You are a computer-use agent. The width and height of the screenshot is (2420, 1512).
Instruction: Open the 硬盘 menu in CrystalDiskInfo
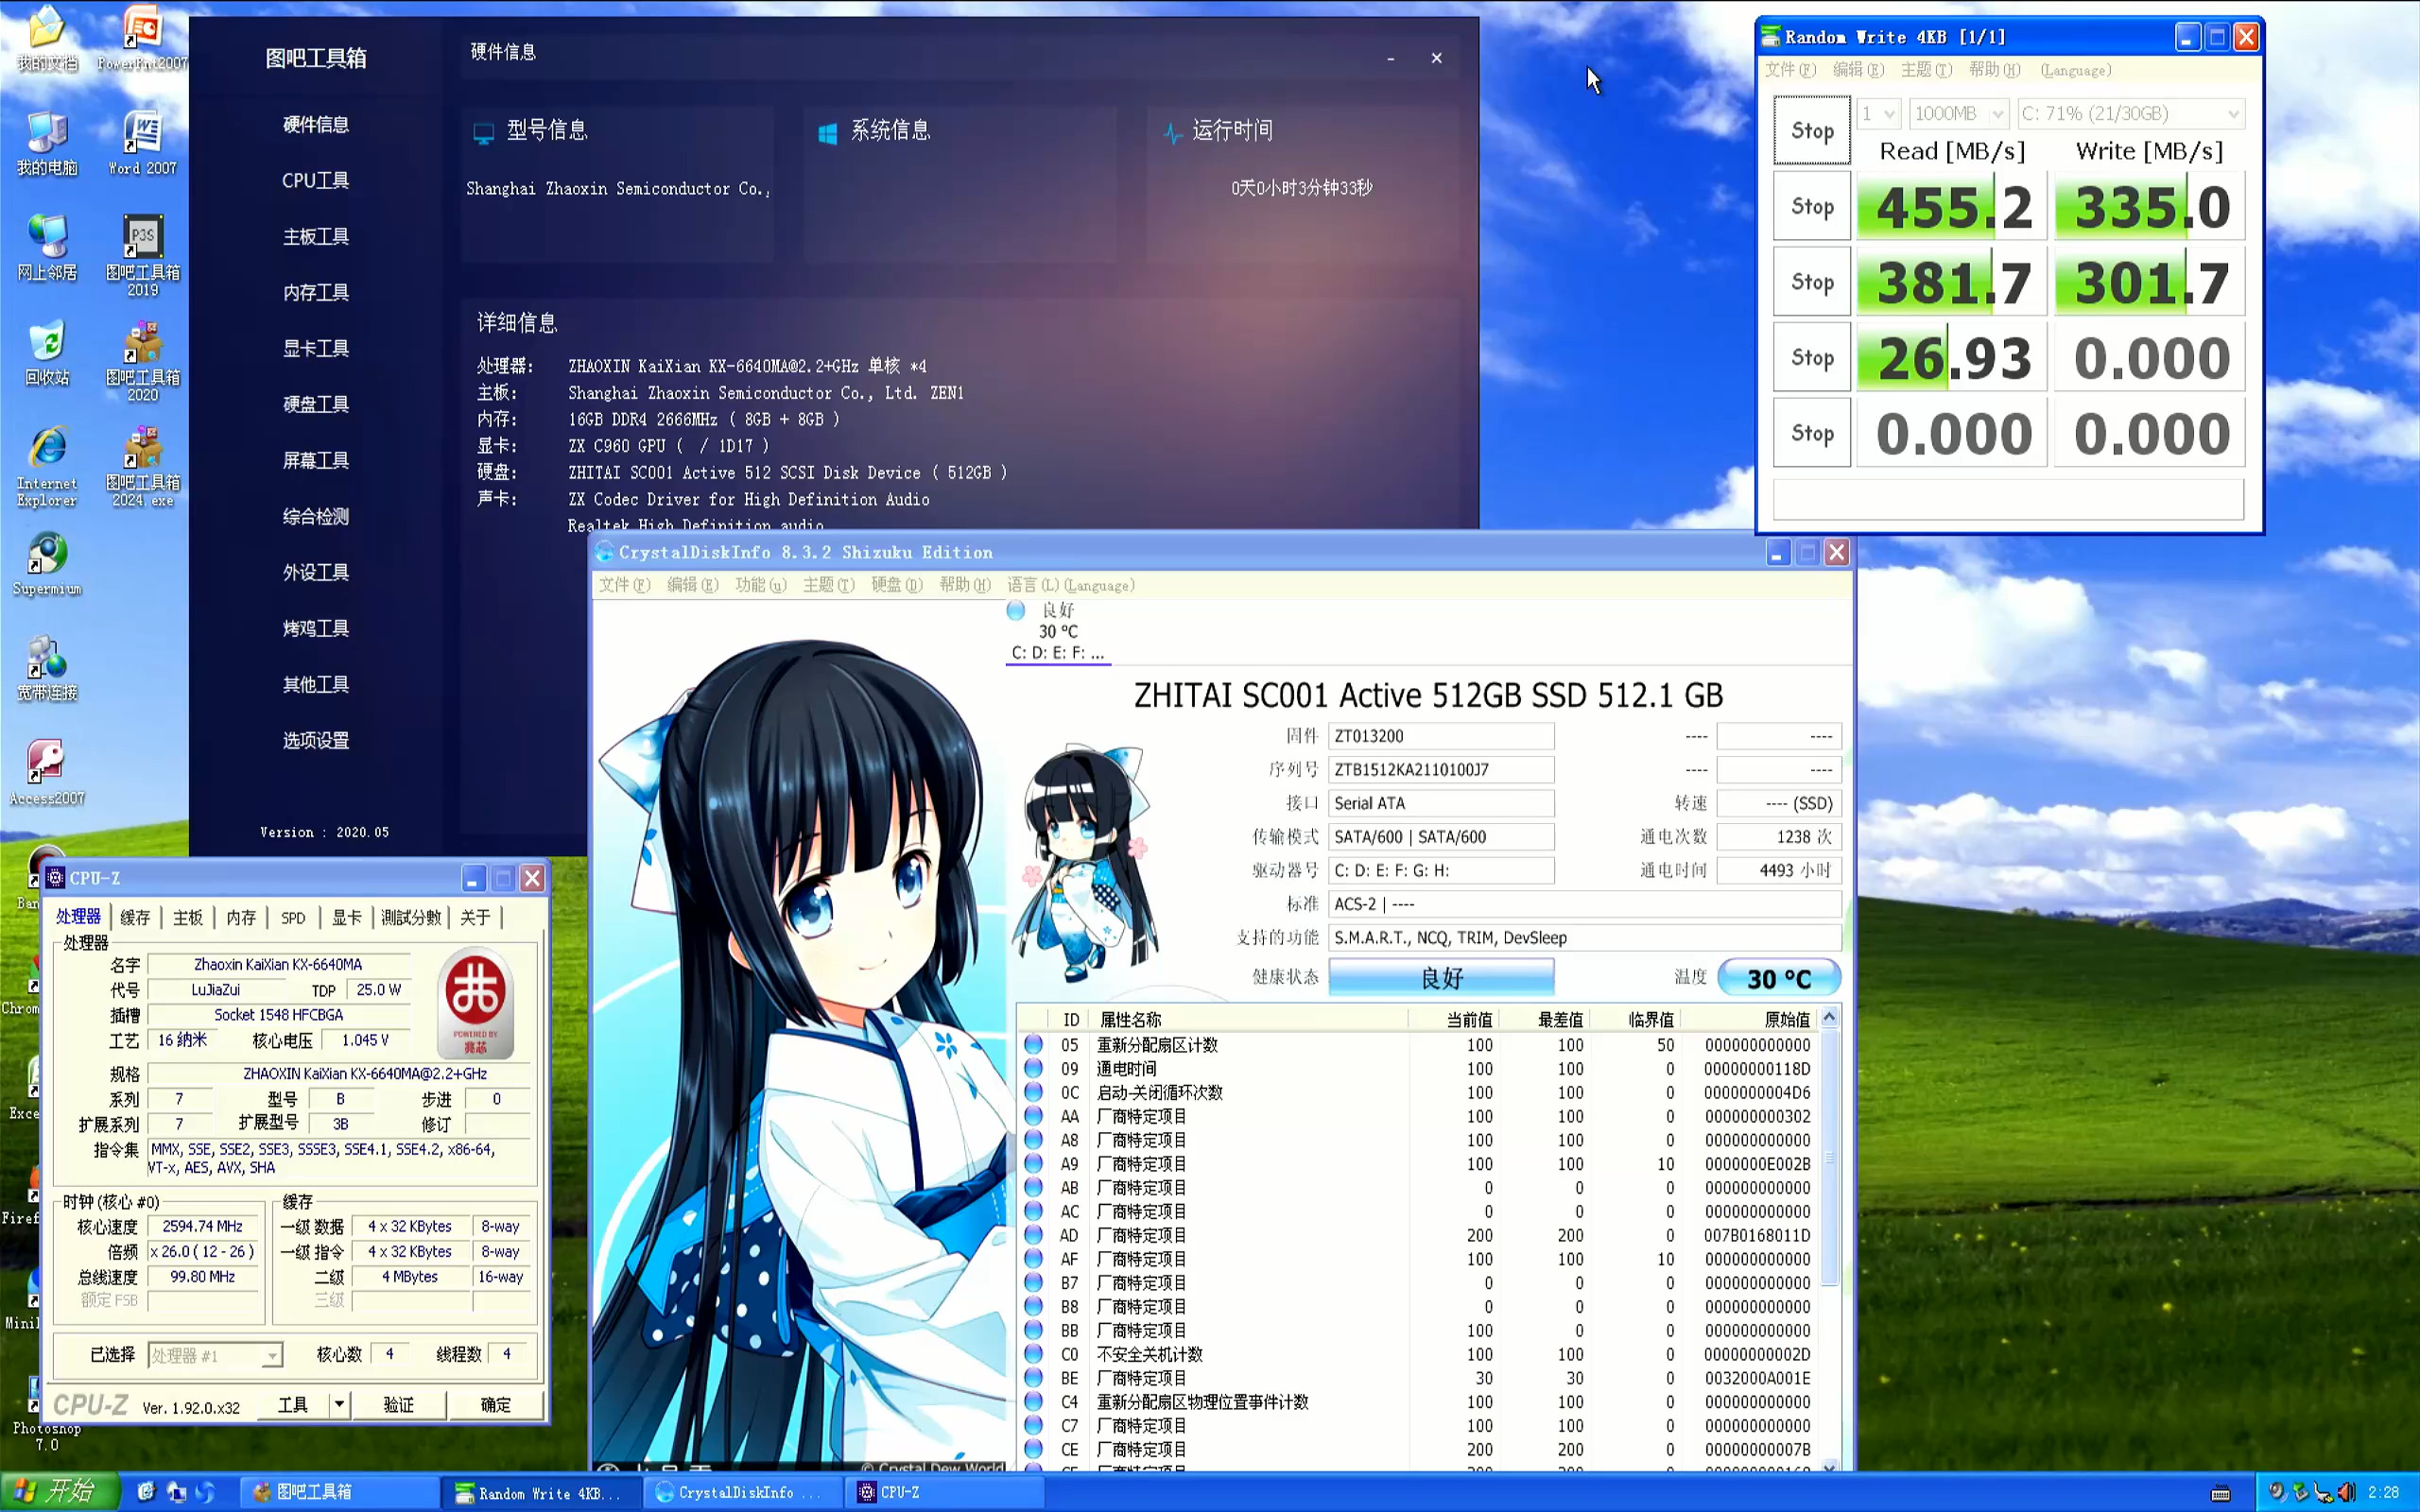coord(896,585)
